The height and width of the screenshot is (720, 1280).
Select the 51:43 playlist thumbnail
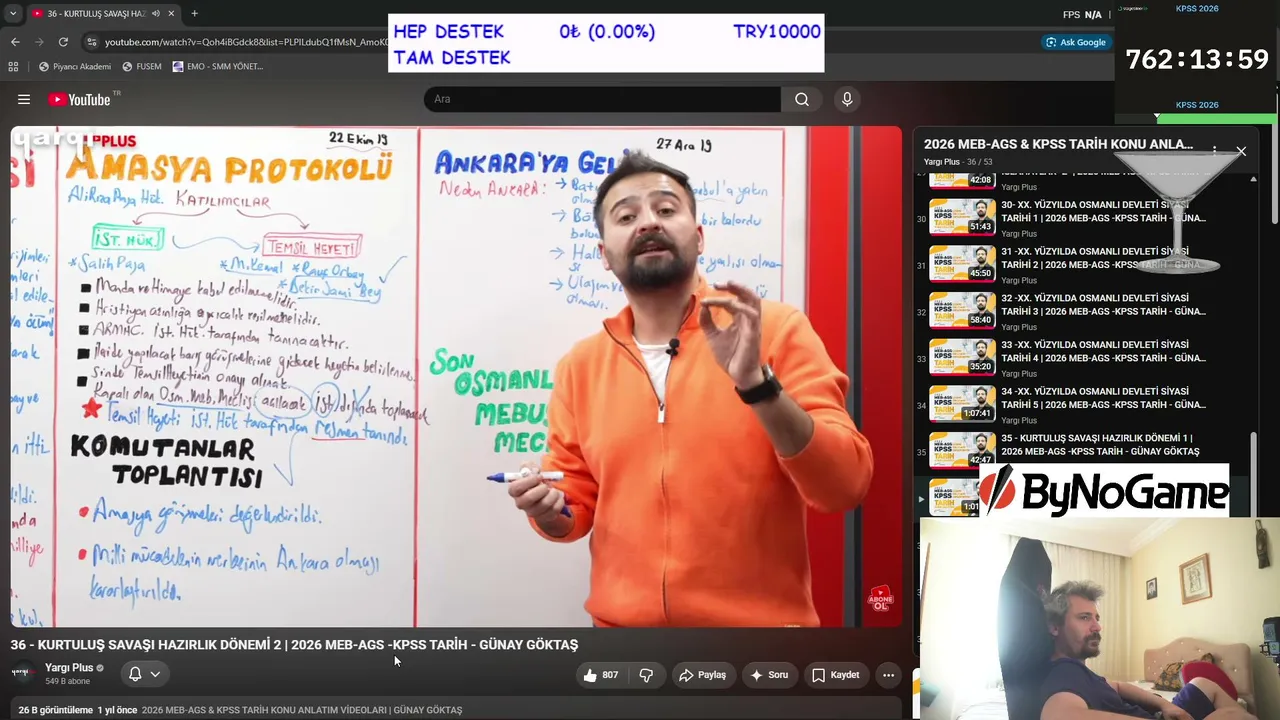(962, 216)
